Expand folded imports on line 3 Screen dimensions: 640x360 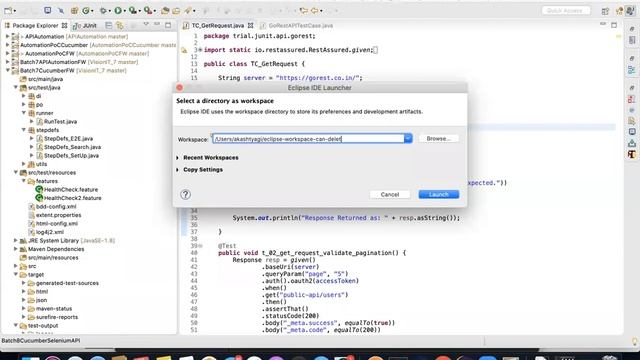coord(200,50)
